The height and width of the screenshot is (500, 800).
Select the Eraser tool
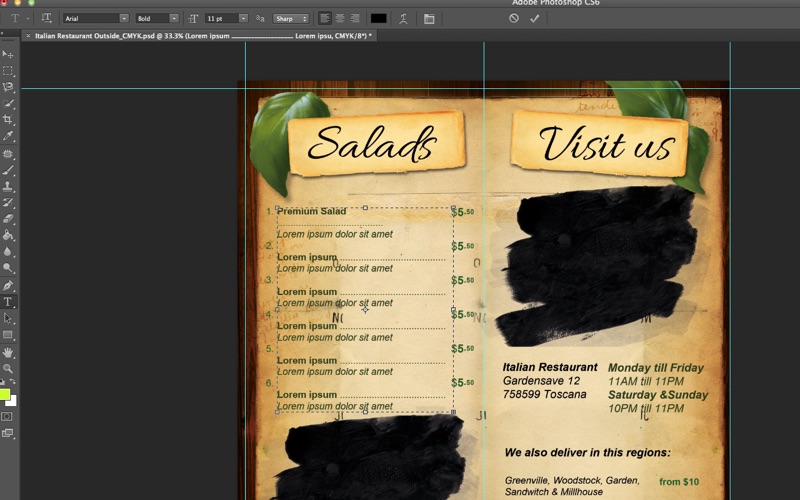click(x=8, y=219)
